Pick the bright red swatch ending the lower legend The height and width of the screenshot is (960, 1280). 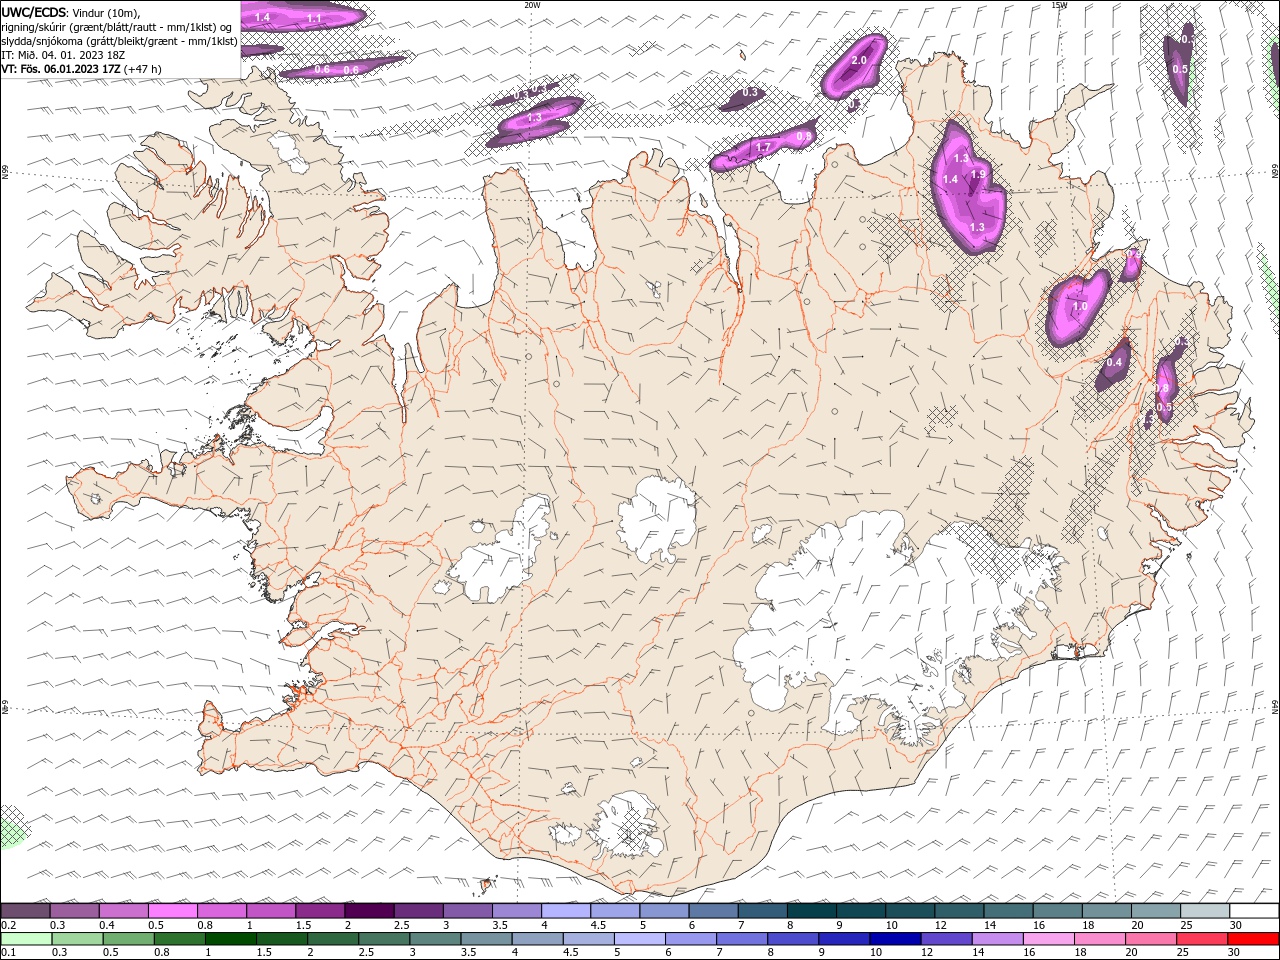pyautogui.click(x=1252, y=938)
